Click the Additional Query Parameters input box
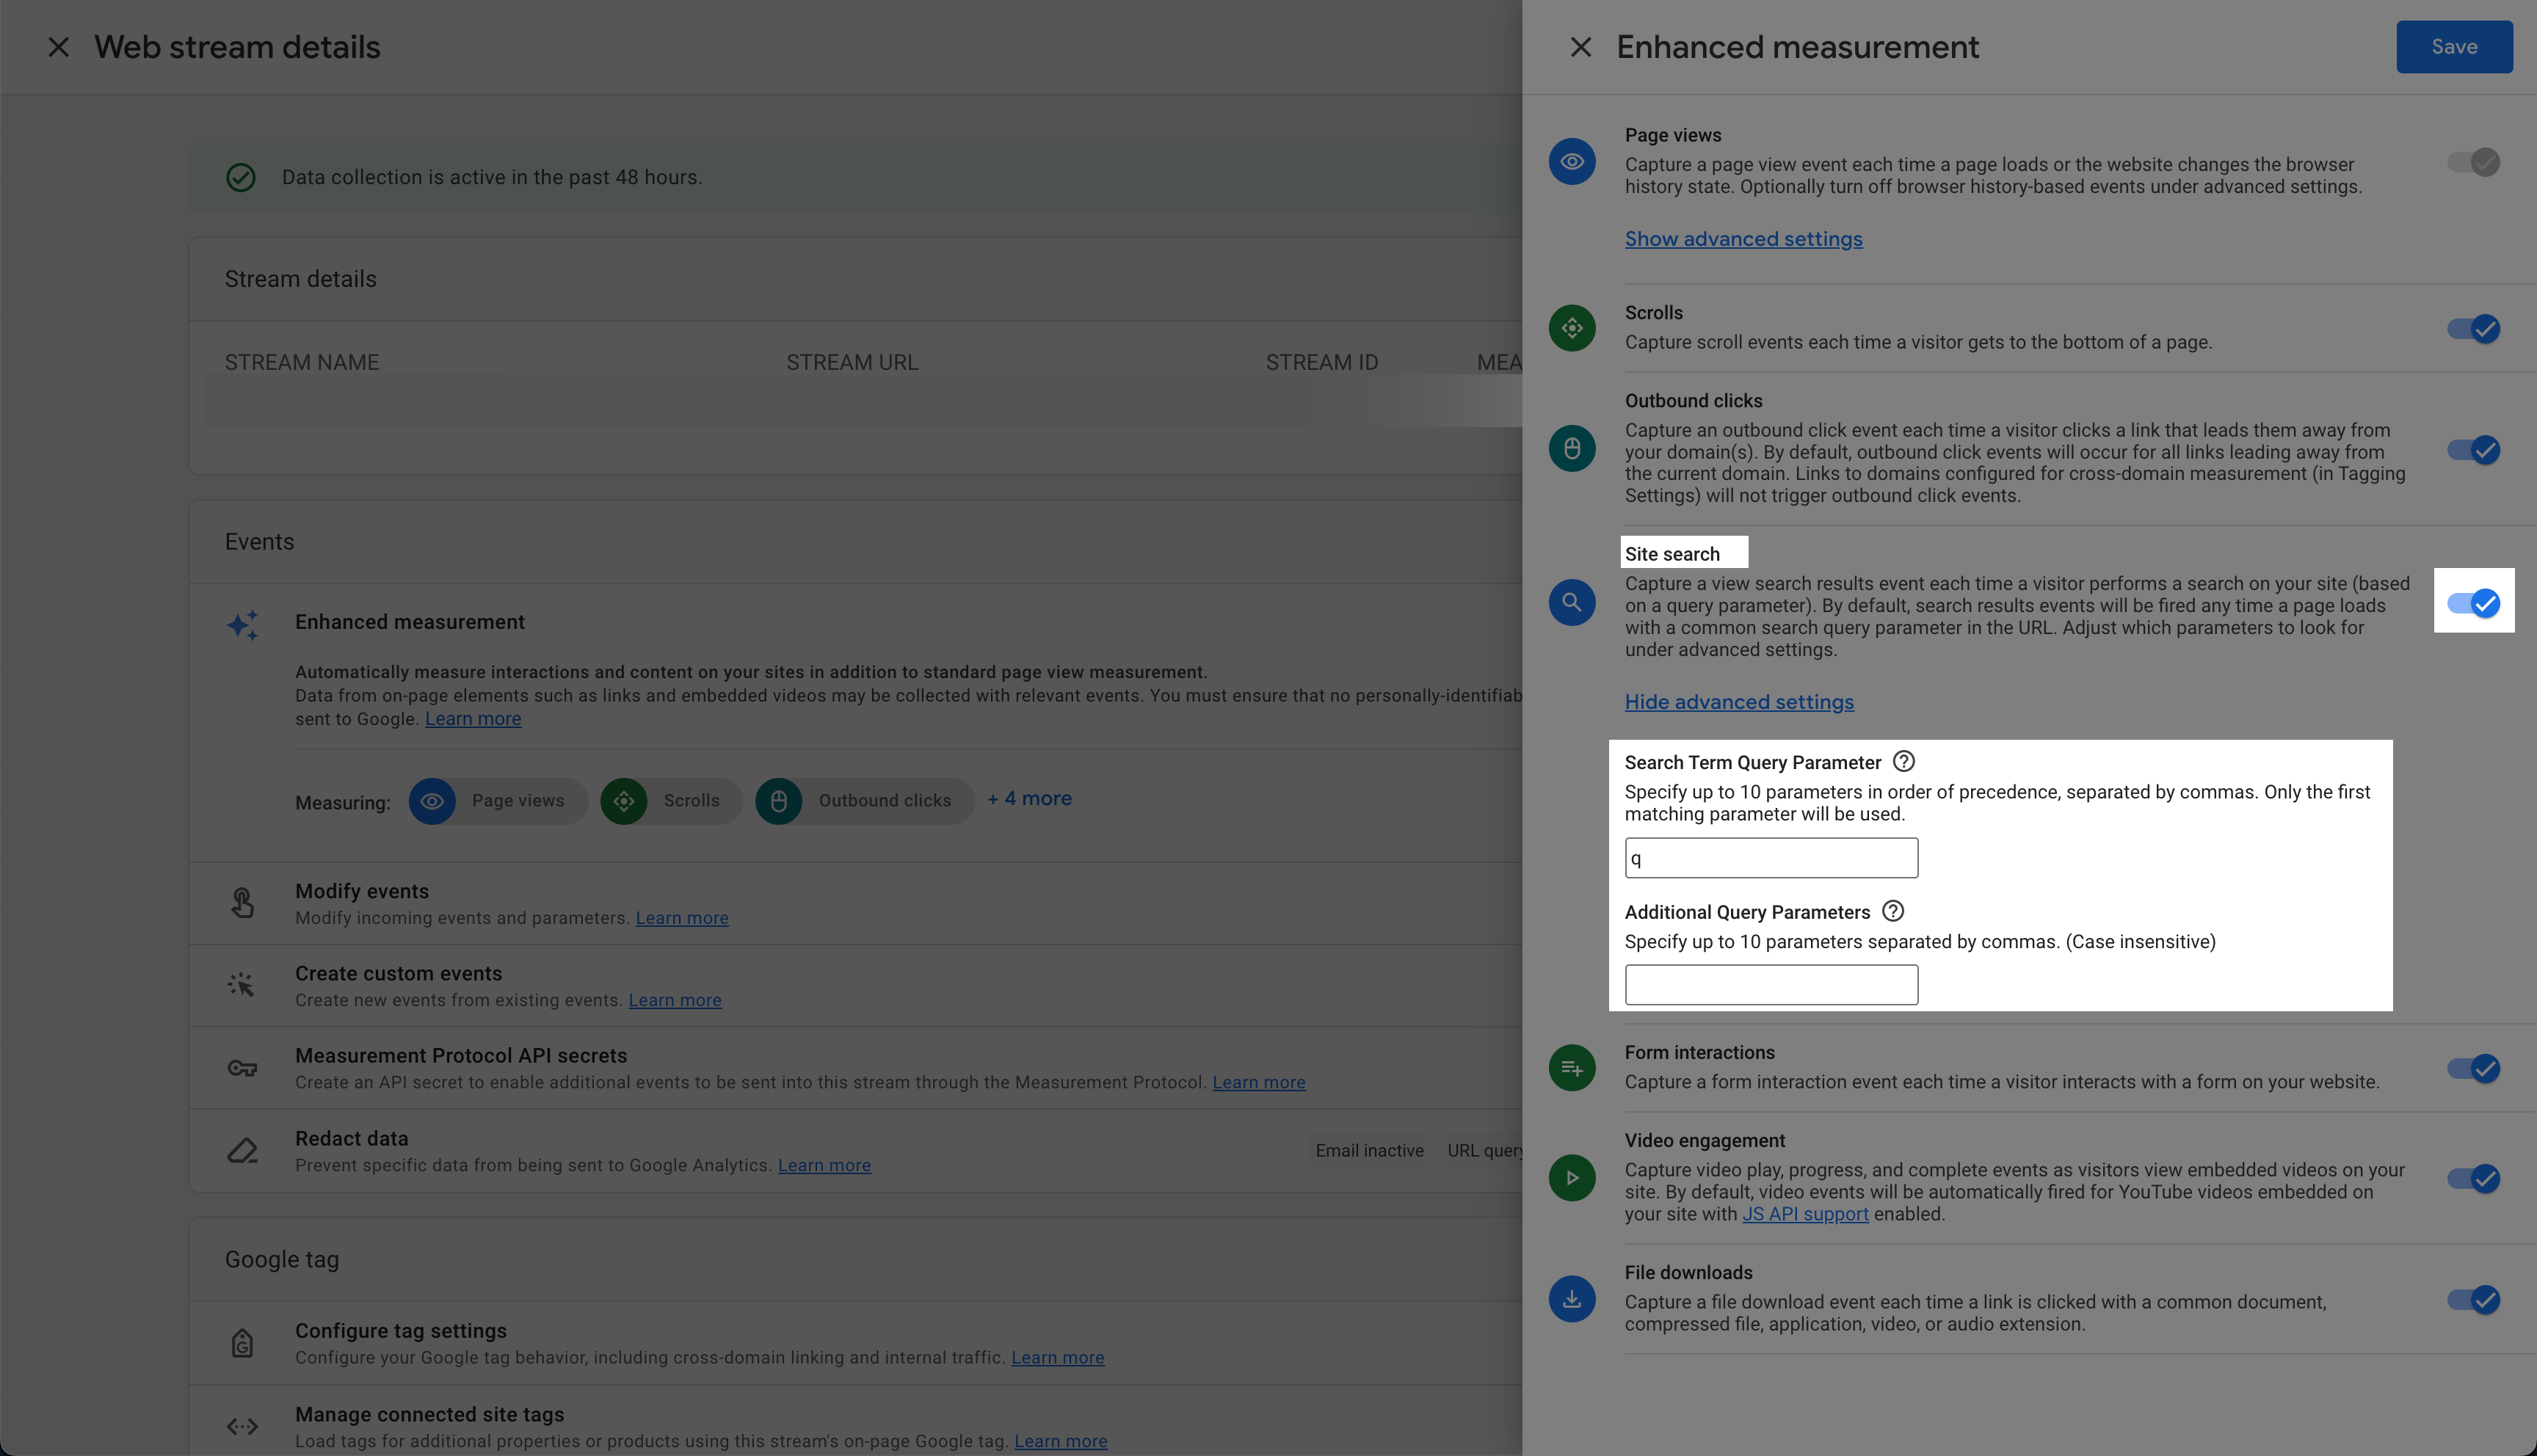Viewport: 2537px width, 1456px height. point(1770,985)
